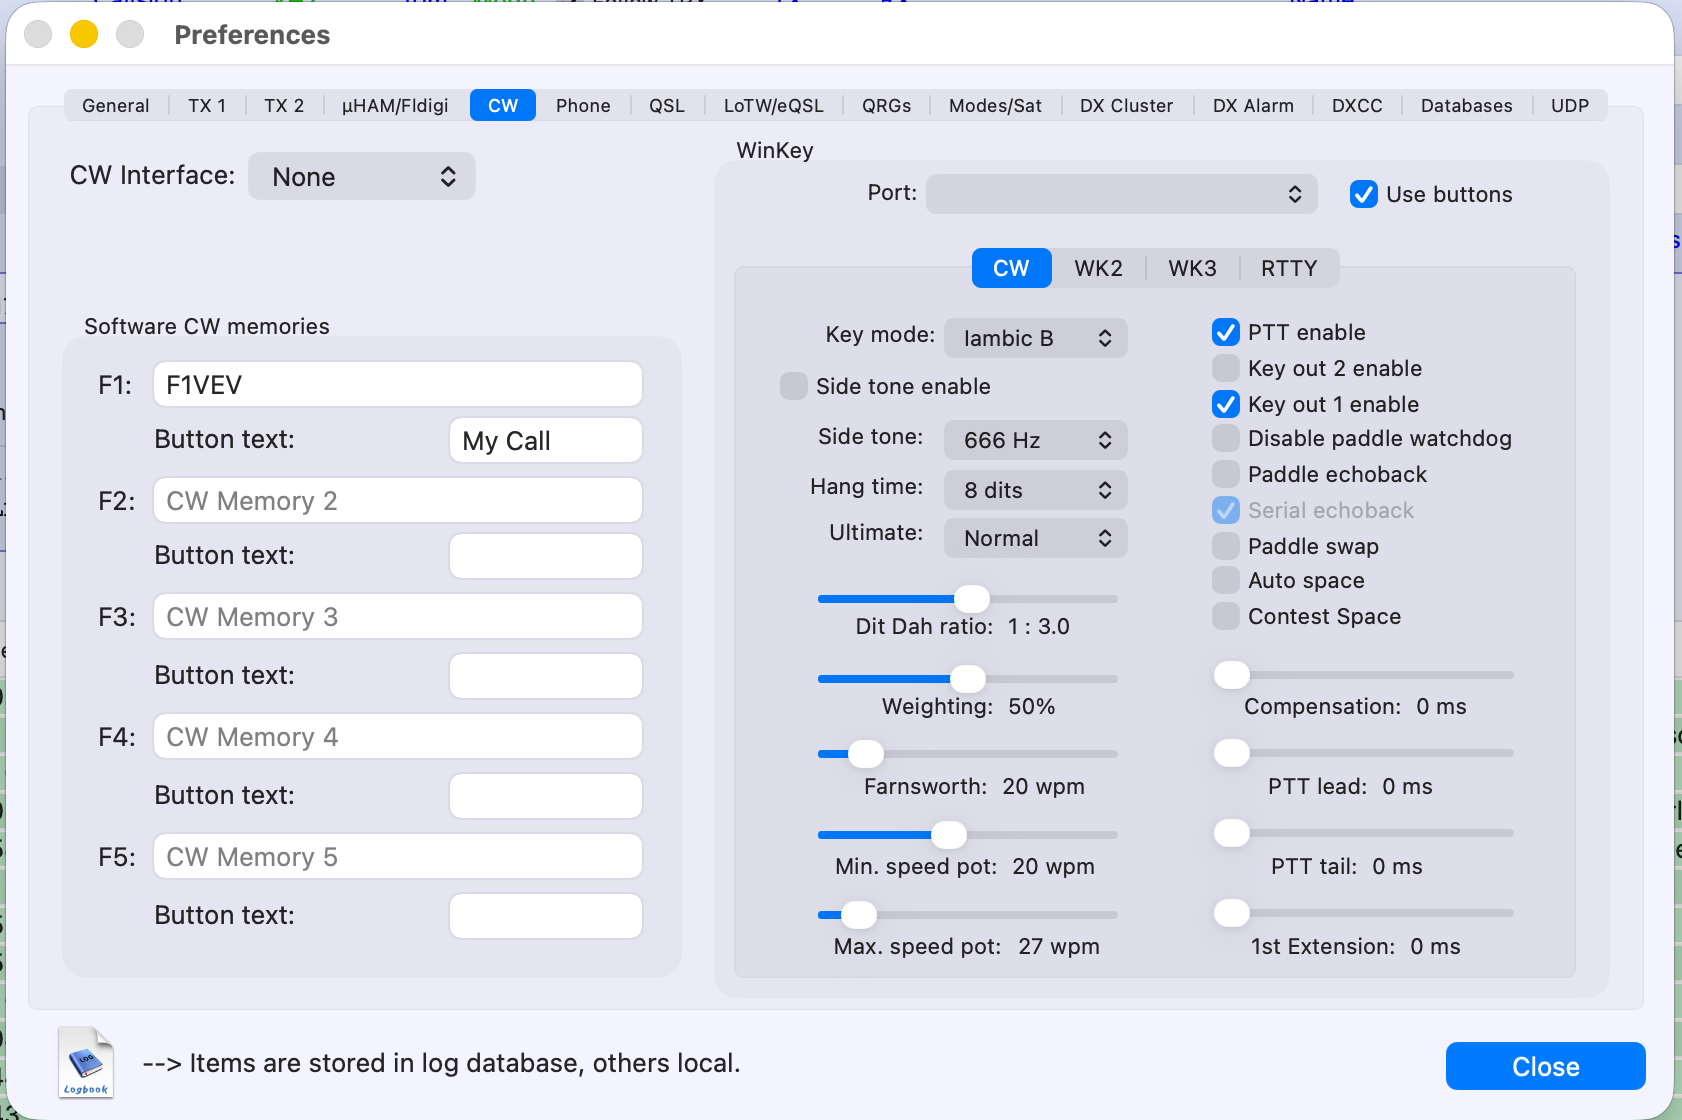1682x1120 pixels.
Task: Click the Close button
Action: pos(1545,1066)
